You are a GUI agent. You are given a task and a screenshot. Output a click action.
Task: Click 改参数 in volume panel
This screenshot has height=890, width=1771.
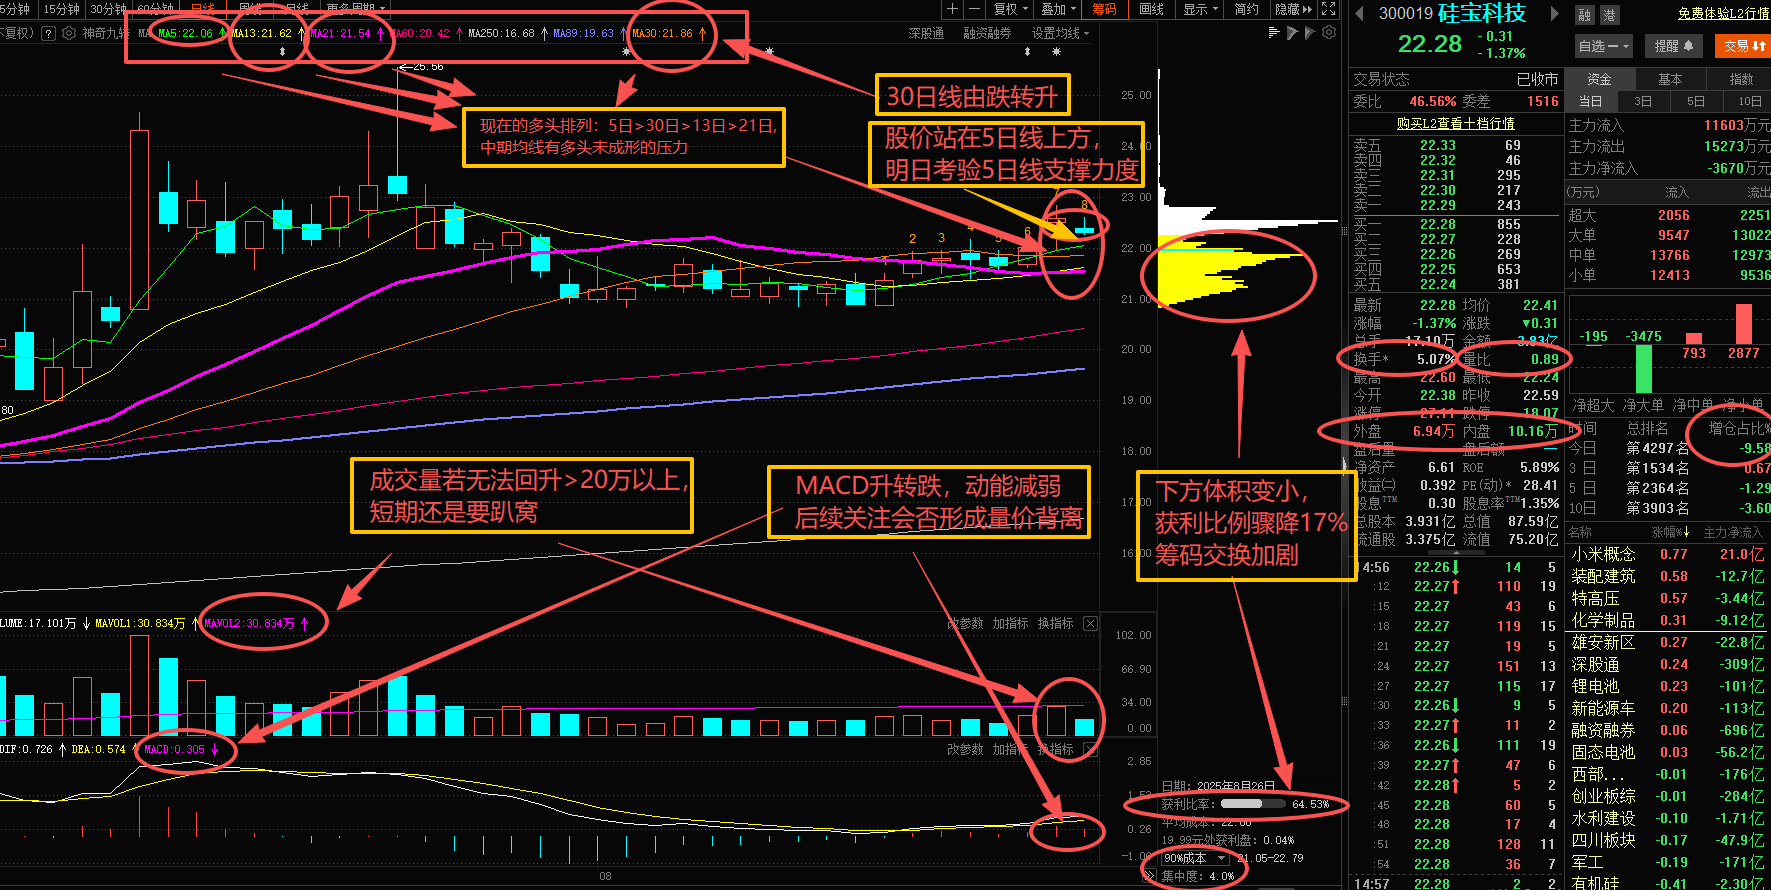pos(964,623)
